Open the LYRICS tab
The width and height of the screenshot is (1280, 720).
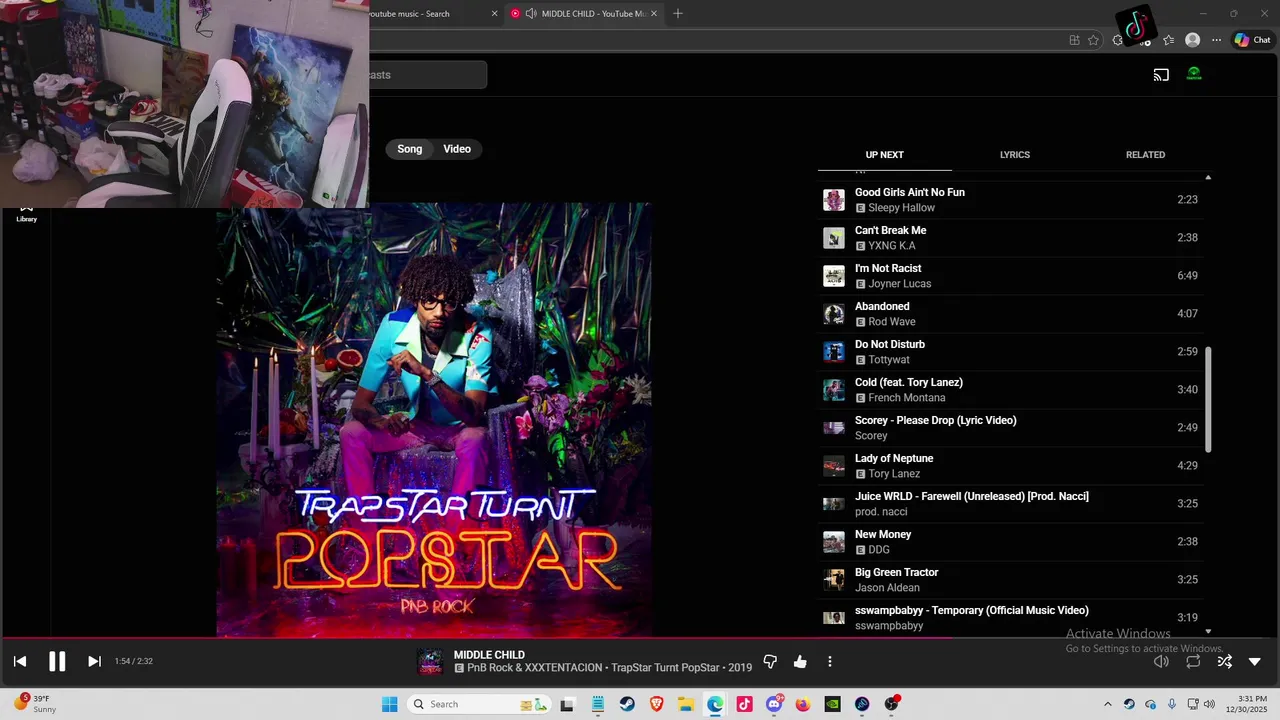coord(1014,155)
